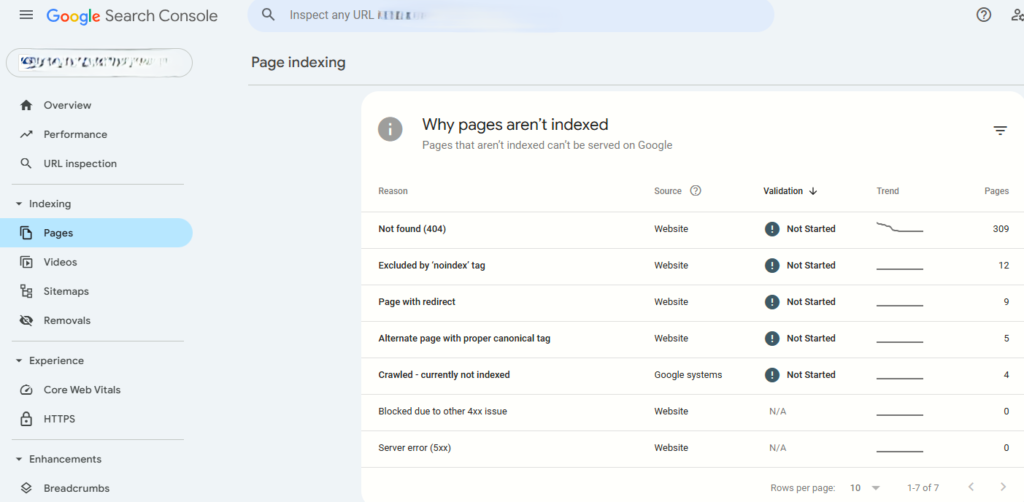Click the Pages document icon

[x=26, y=232]
